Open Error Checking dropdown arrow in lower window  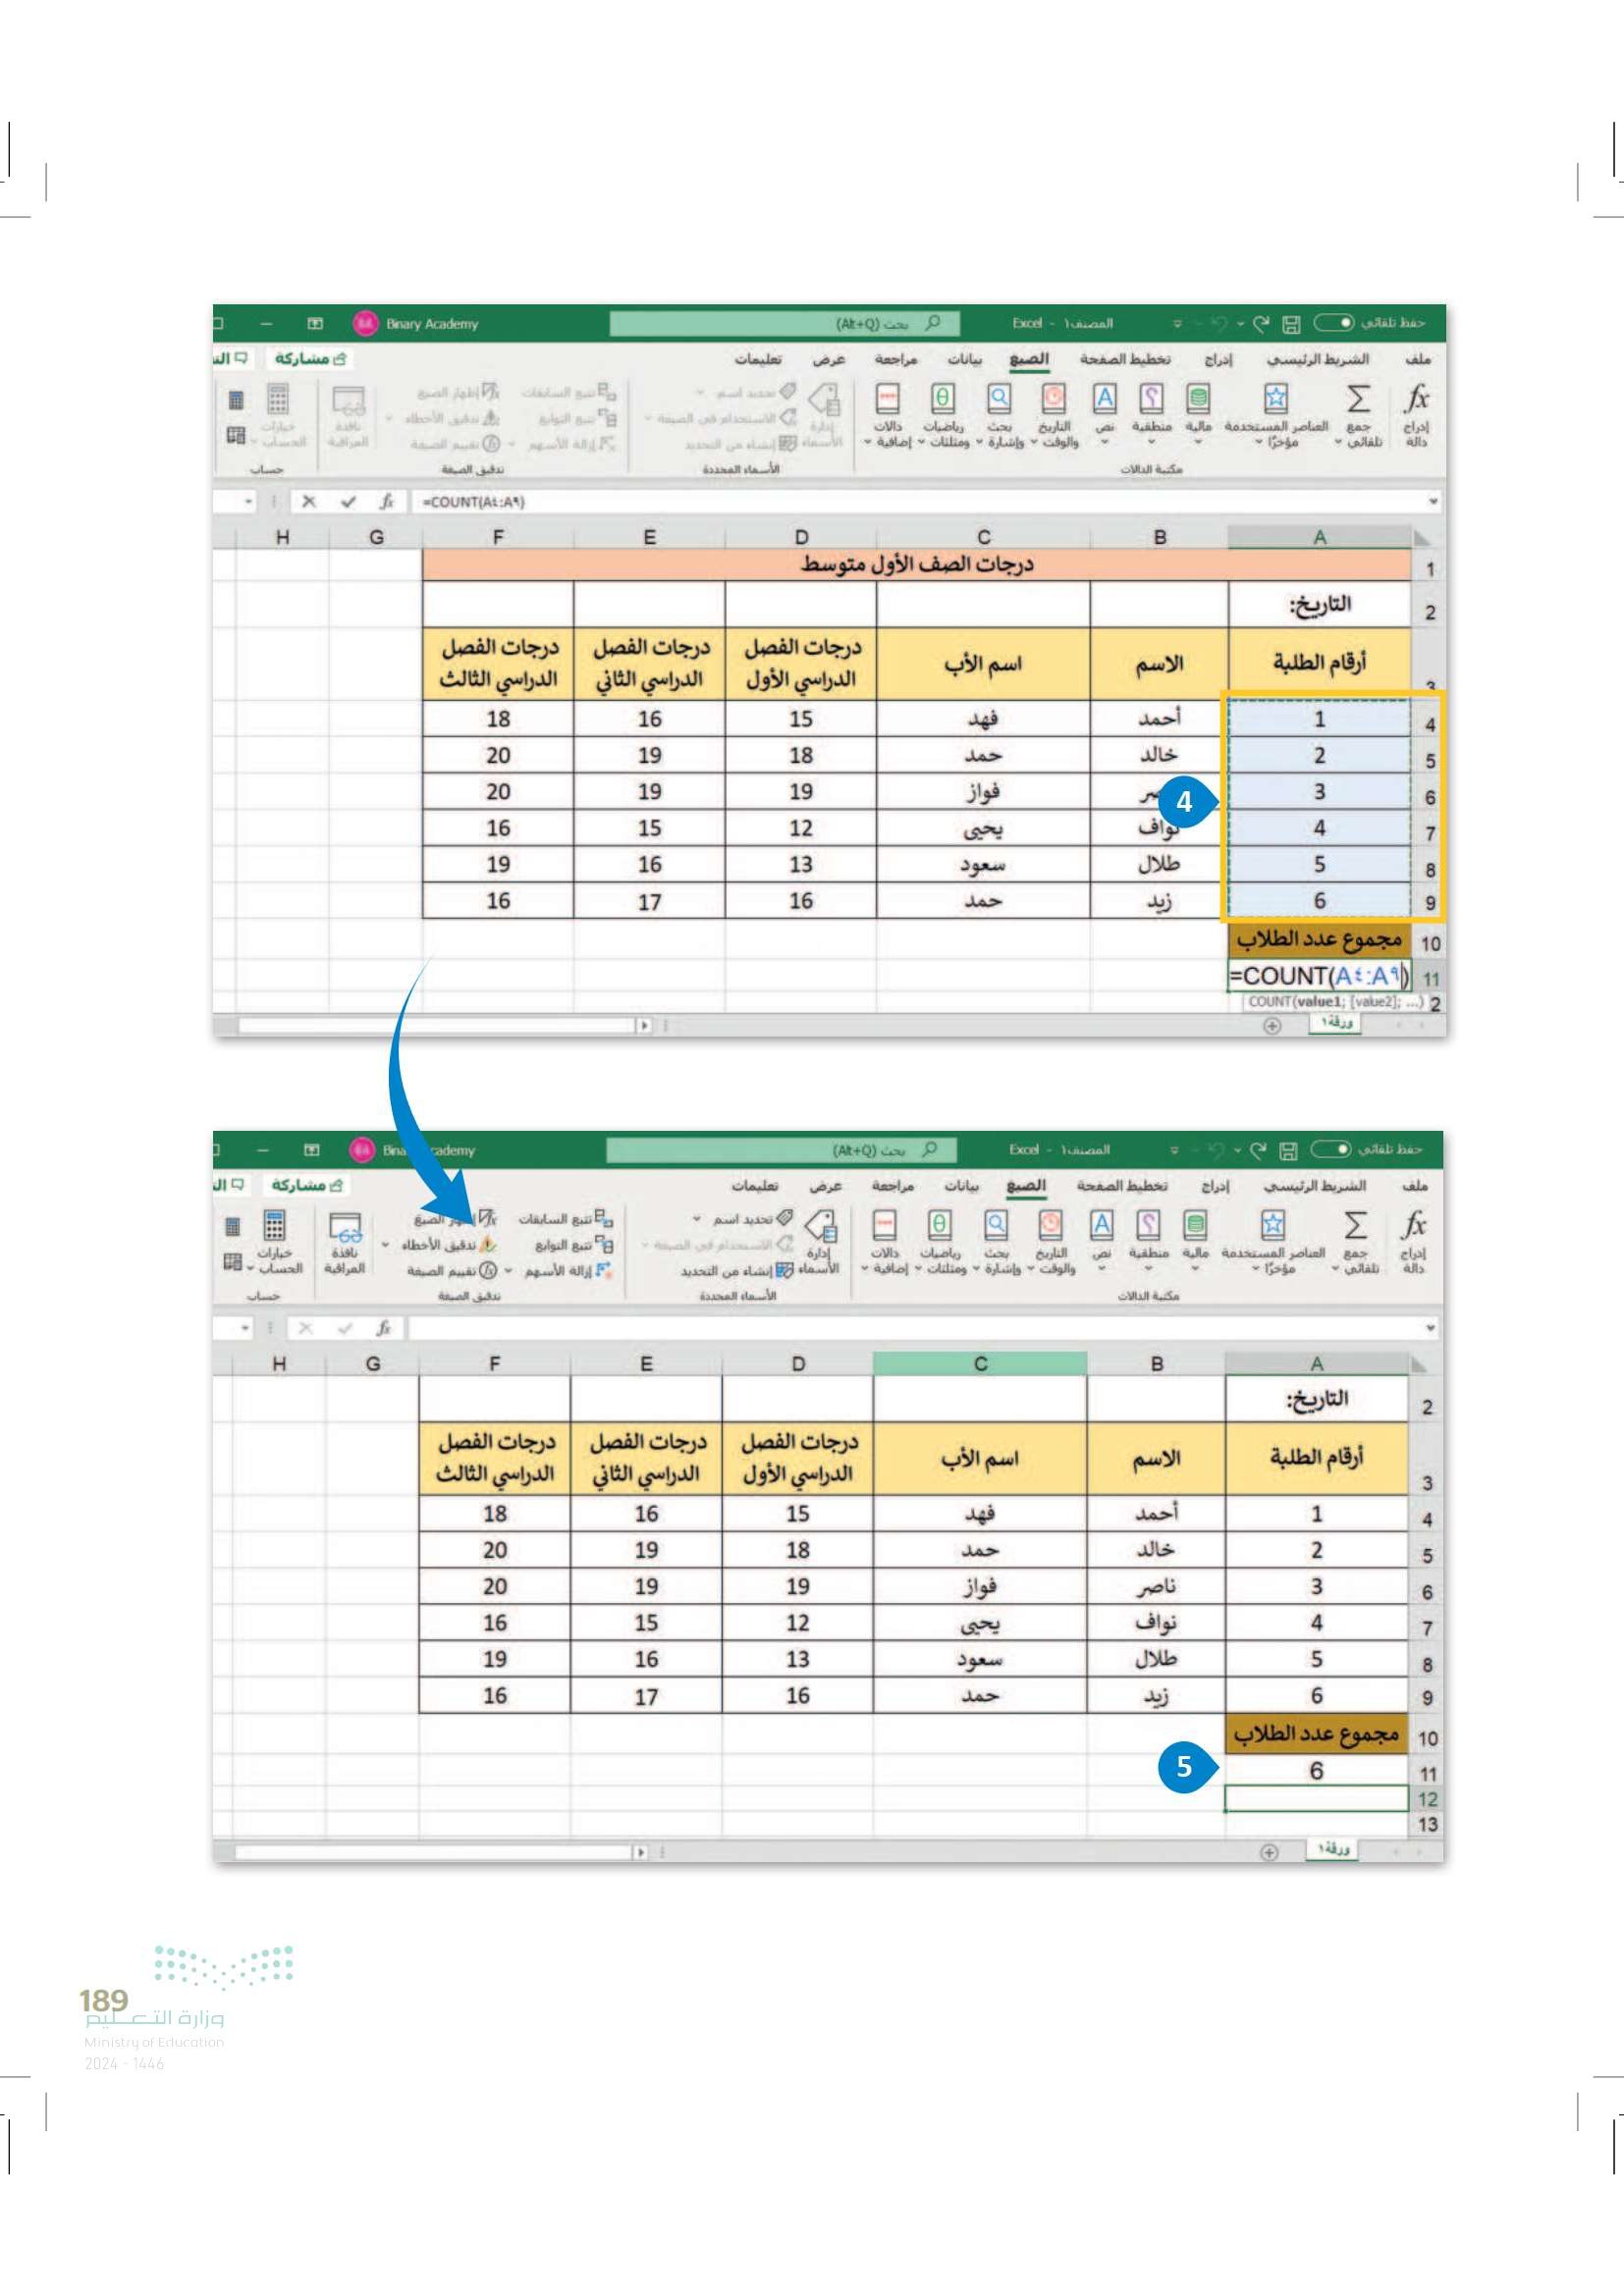point(386,1245)
